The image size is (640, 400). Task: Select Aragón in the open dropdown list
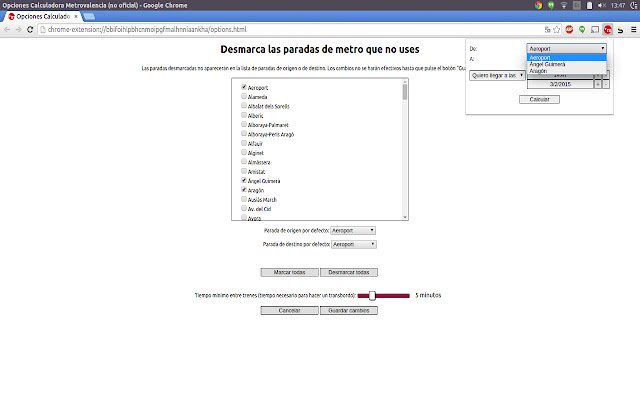(567, 71)
